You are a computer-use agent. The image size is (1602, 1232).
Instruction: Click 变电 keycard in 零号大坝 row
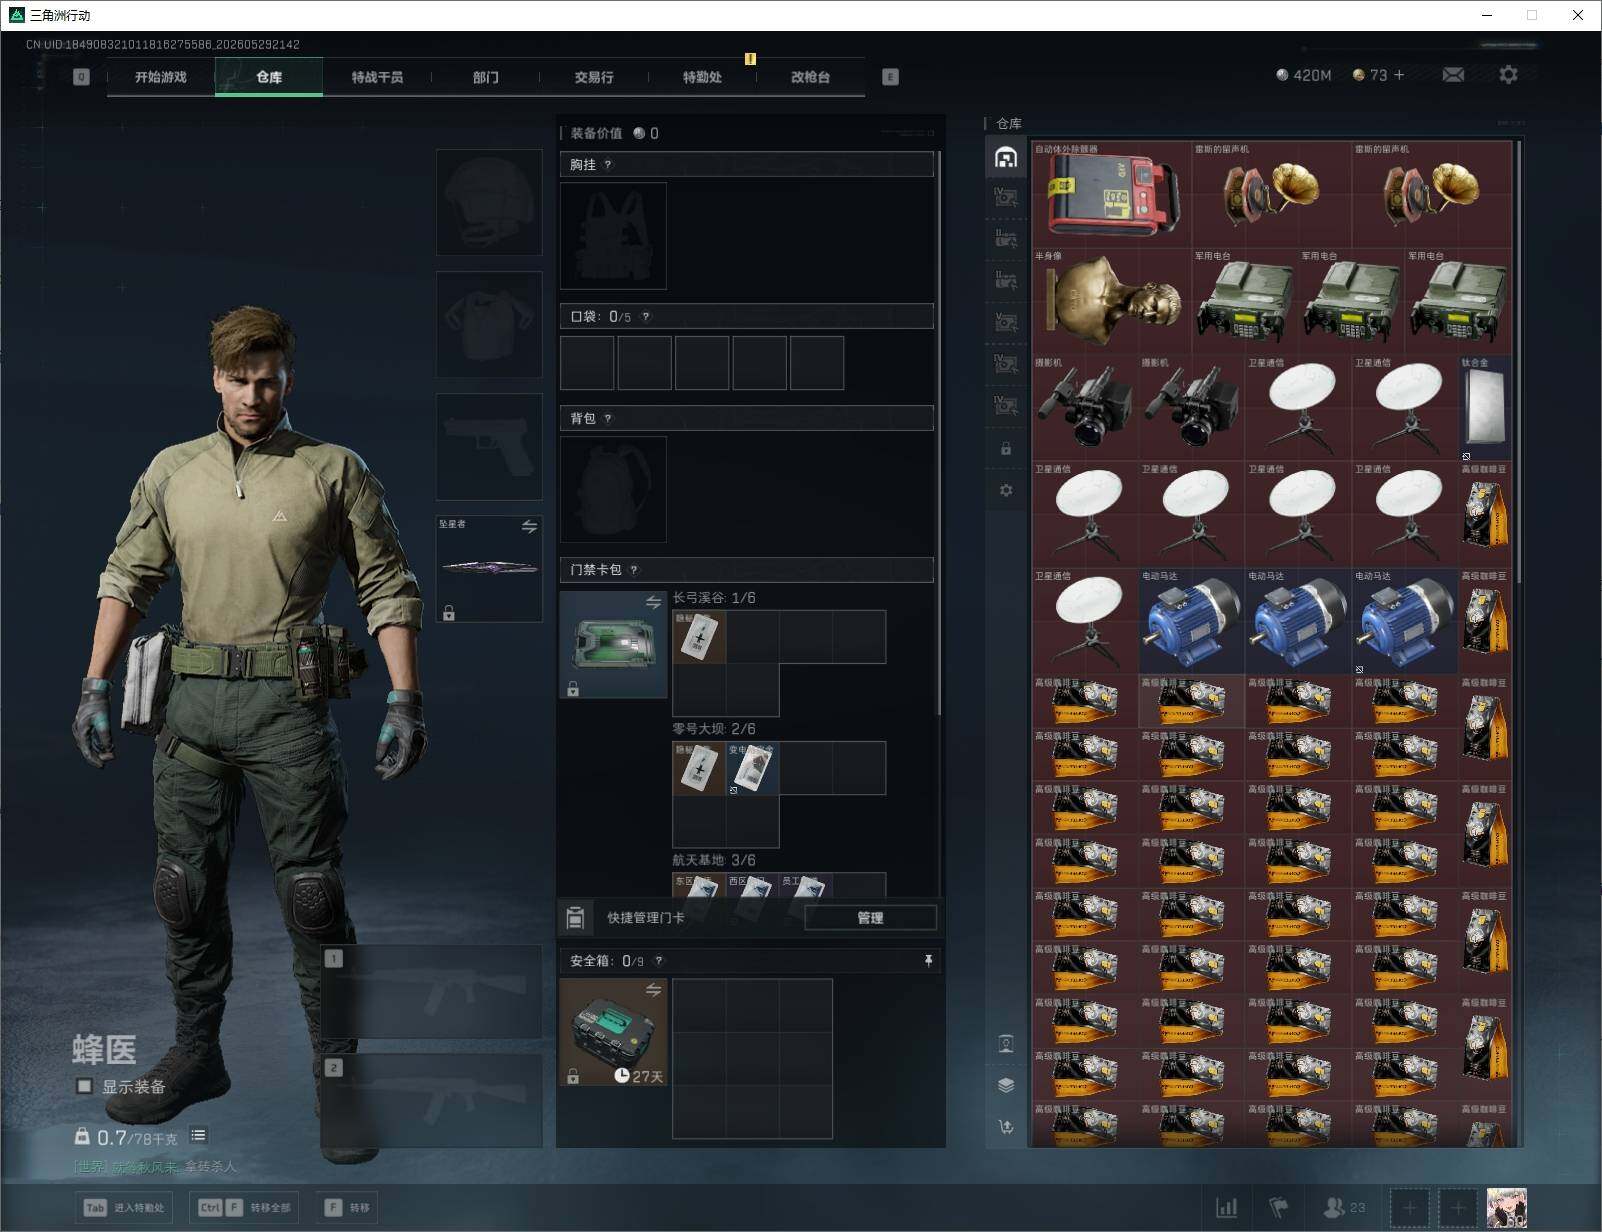(752, 768)
